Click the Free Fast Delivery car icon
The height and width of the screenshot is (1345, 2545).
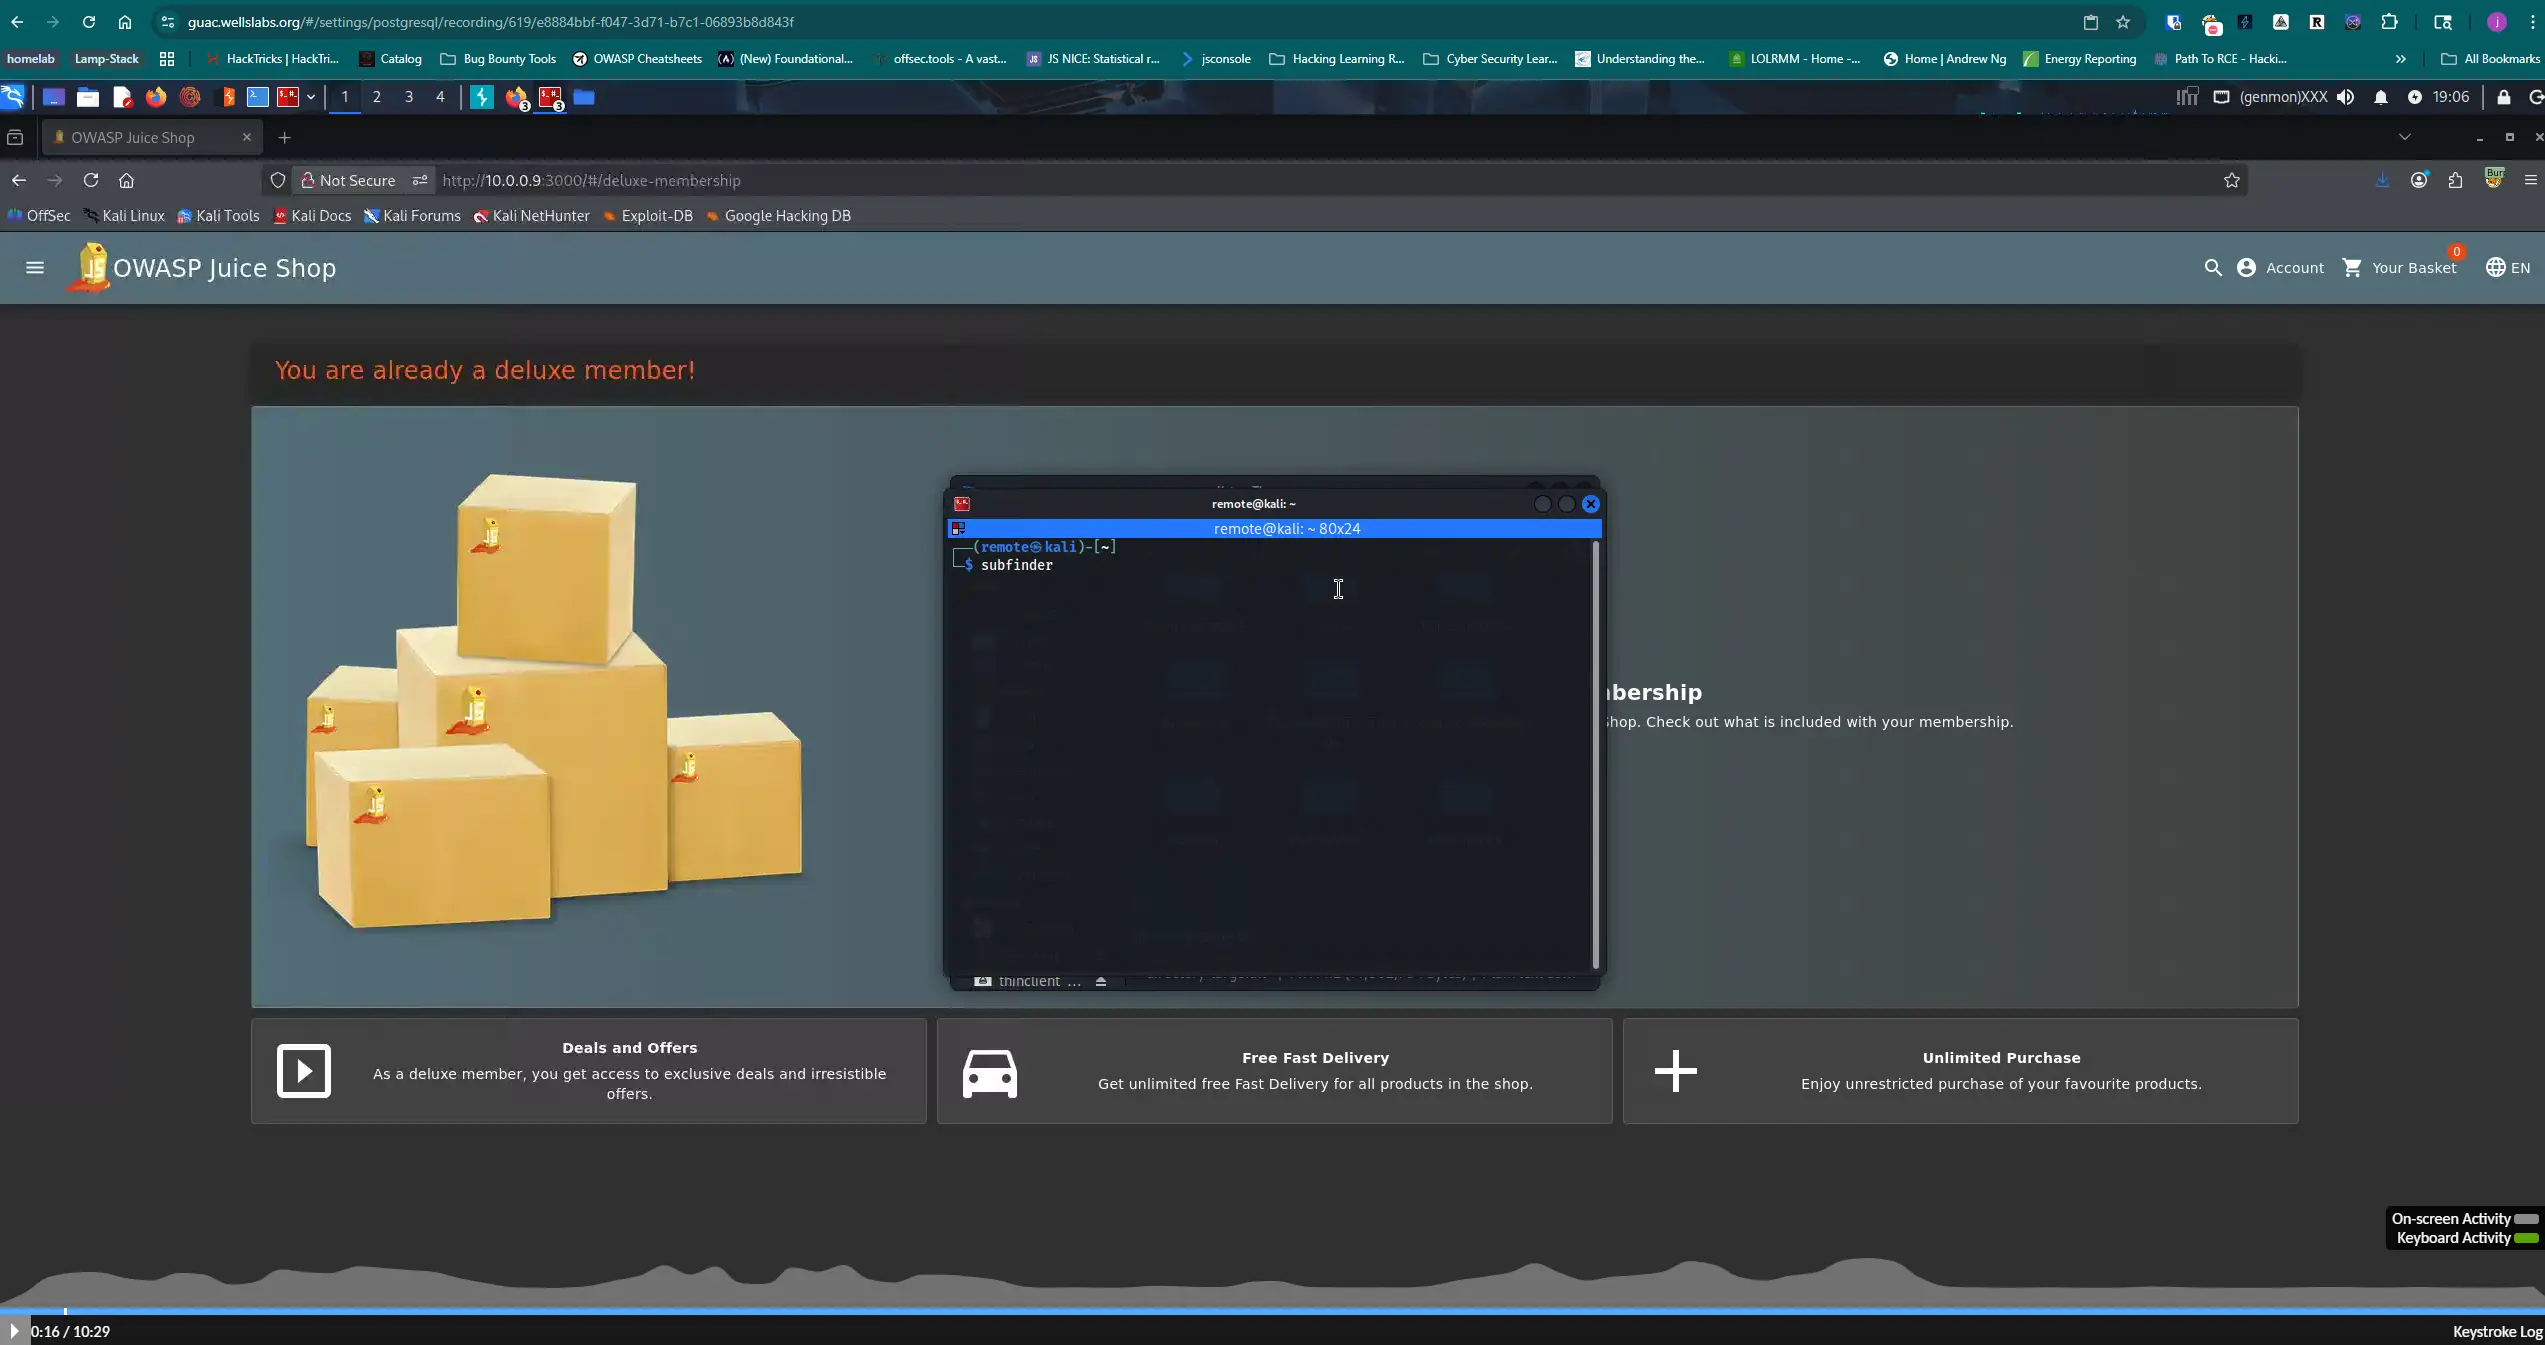pyautogui.click(x=990, y=1072)
